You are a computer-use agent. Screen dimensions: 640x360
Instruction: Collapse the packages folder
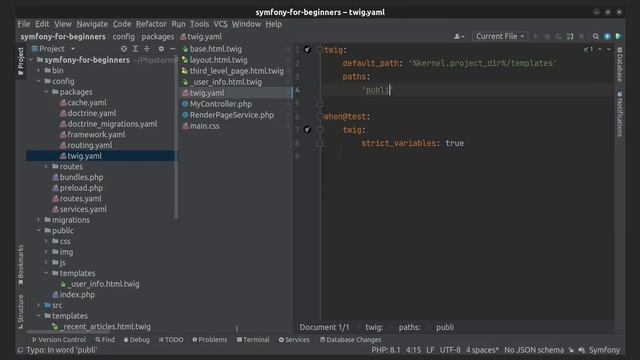(46, 92)
